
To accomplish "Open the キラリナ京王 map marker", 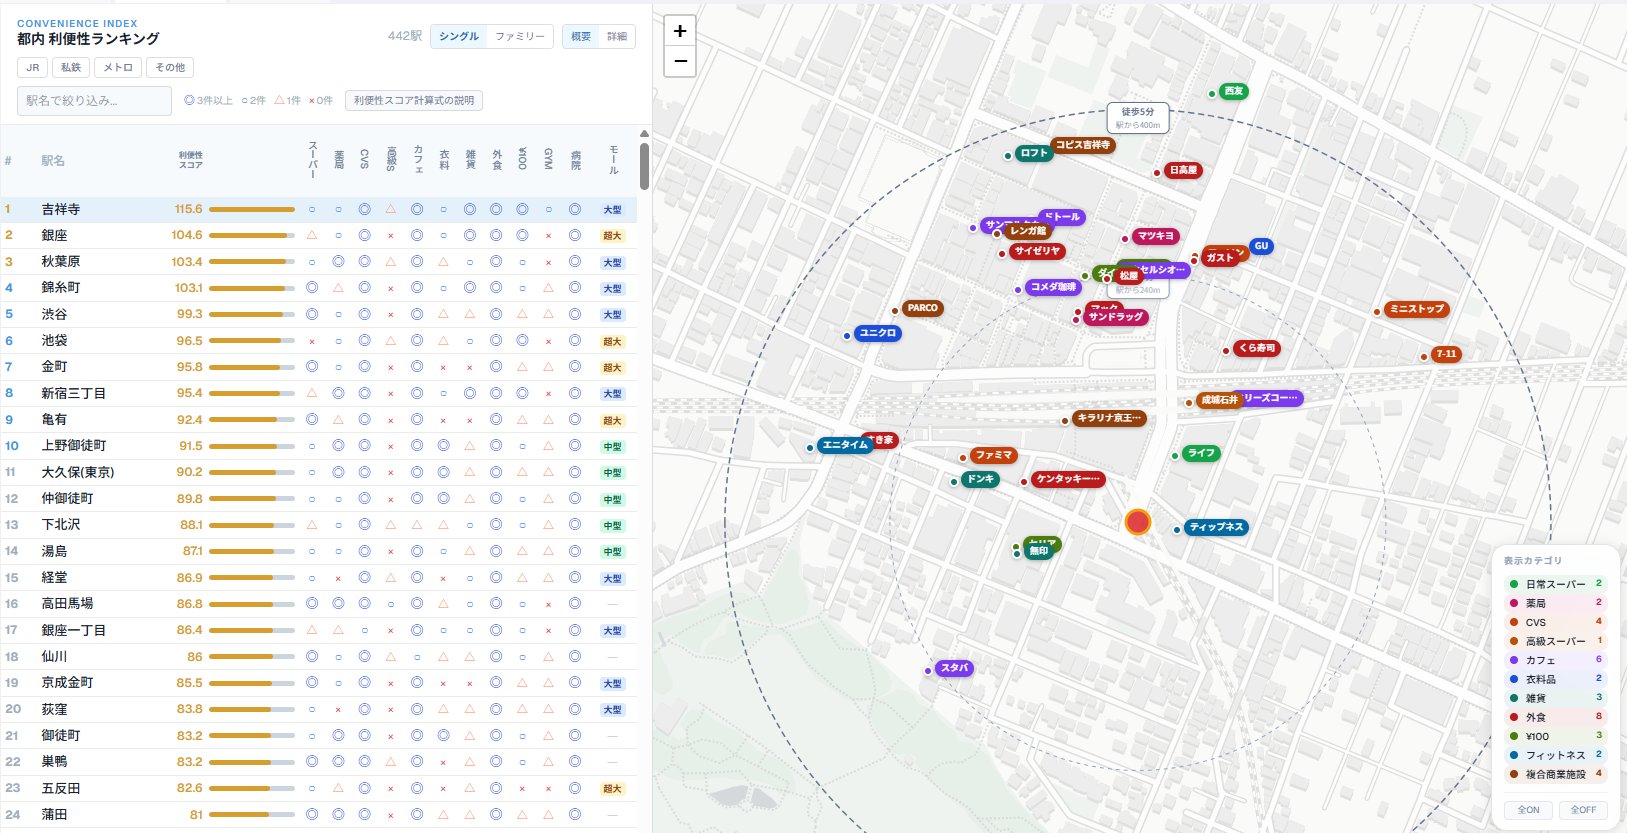I will [1108, 418].
